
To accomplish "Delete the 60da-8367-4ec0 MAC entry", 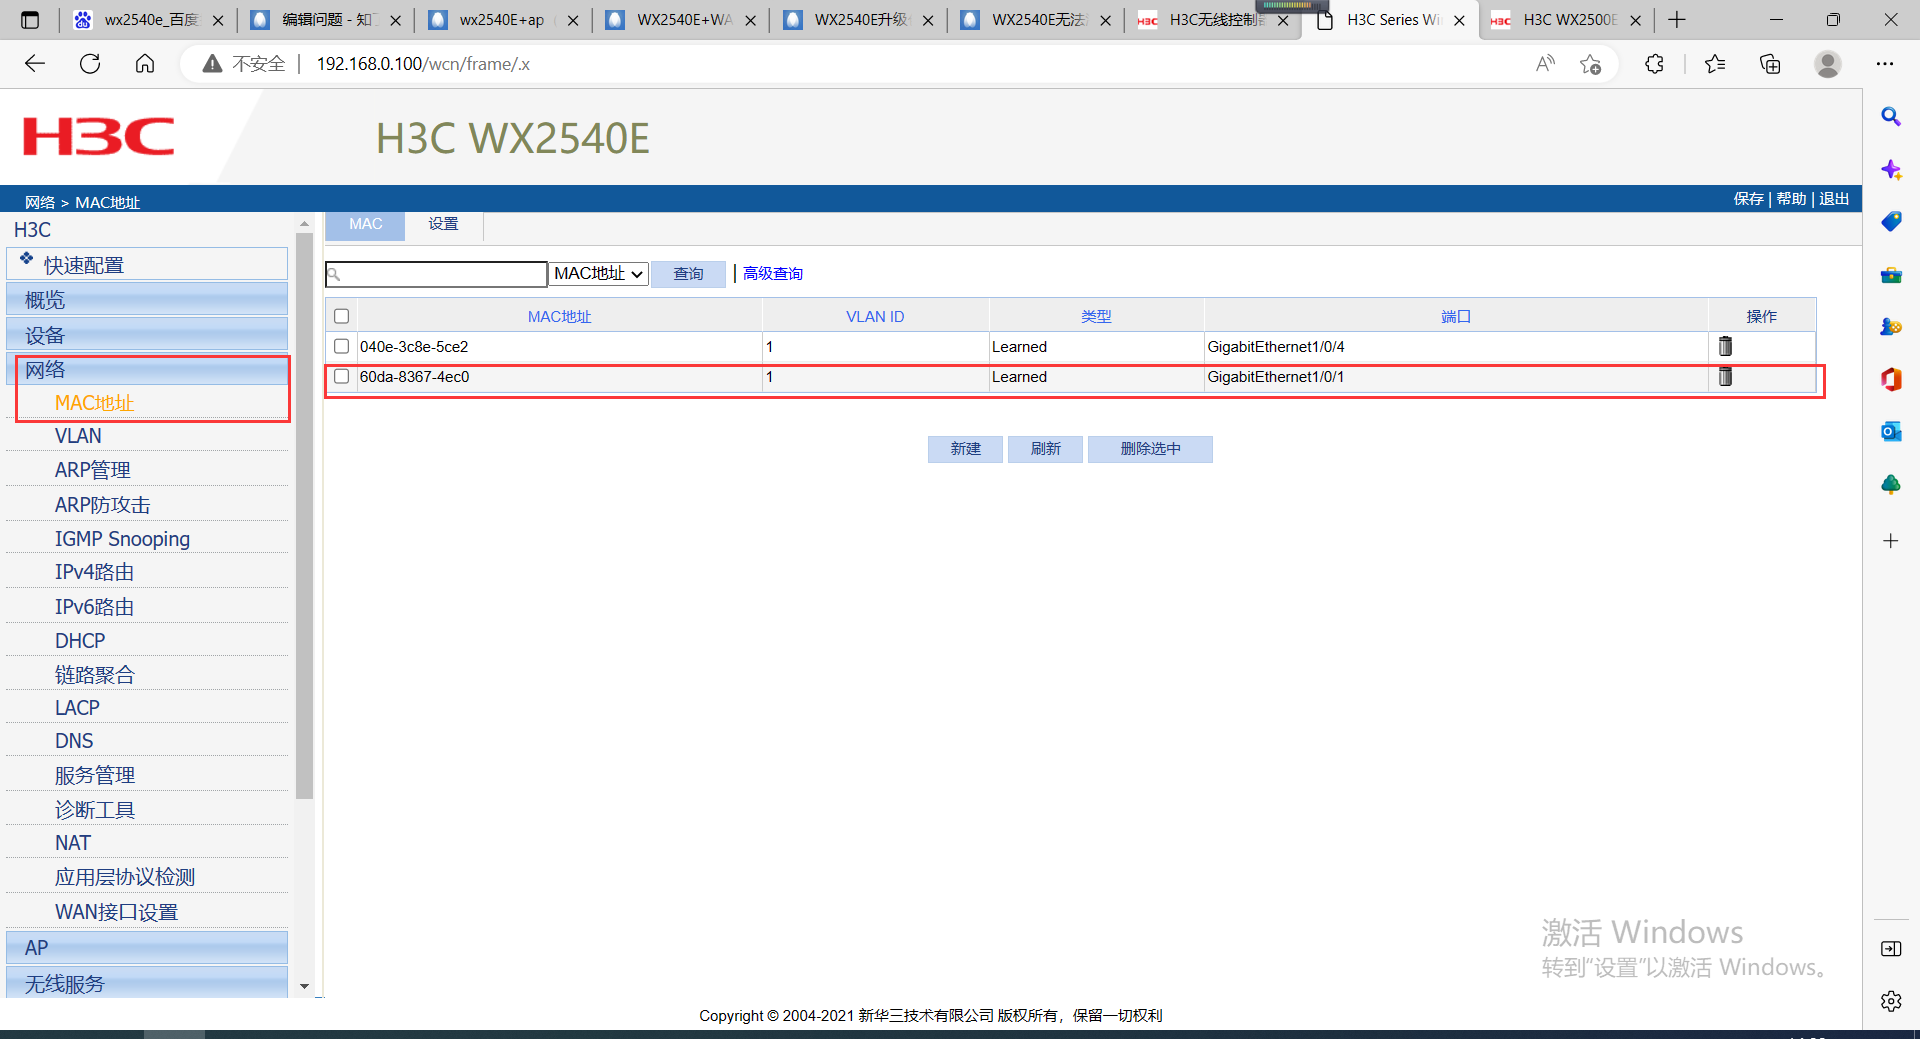I will [1725, 377].
